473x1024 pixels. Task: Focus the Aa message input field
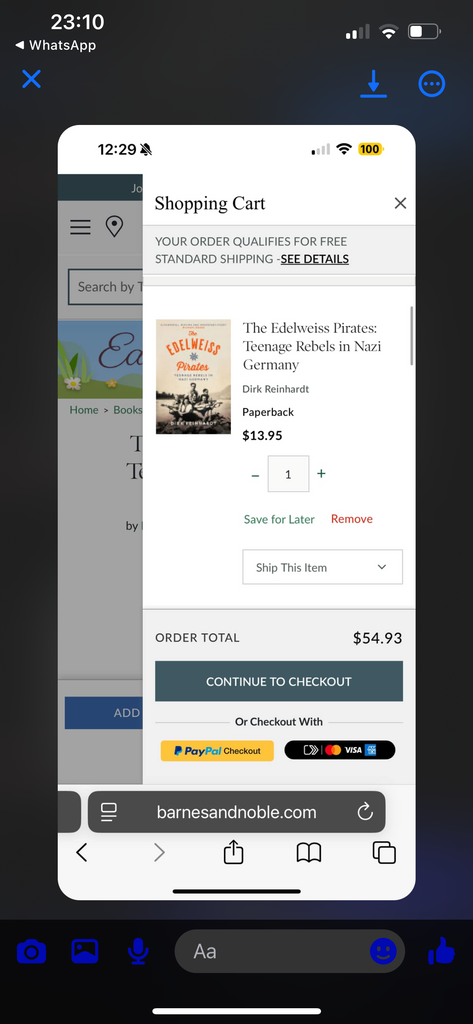tap(289, 951)
